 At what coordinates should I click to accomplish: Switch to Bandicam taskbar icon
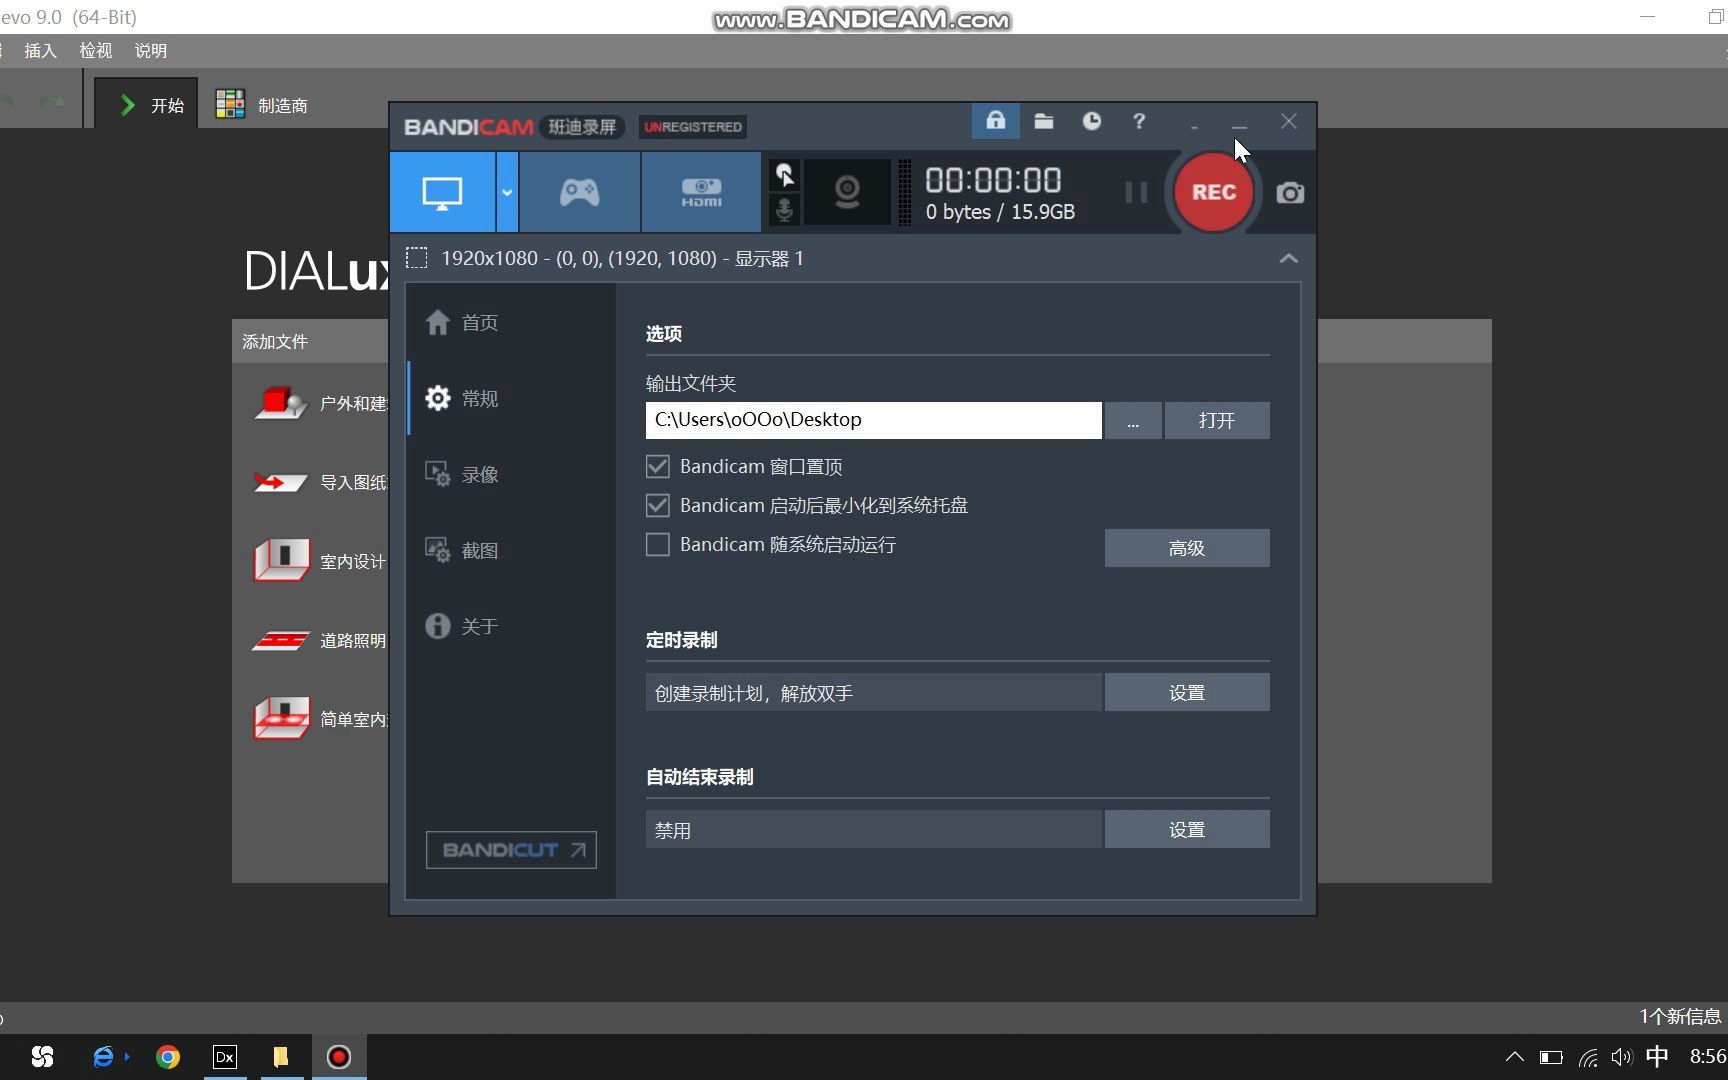(339, 1057)
